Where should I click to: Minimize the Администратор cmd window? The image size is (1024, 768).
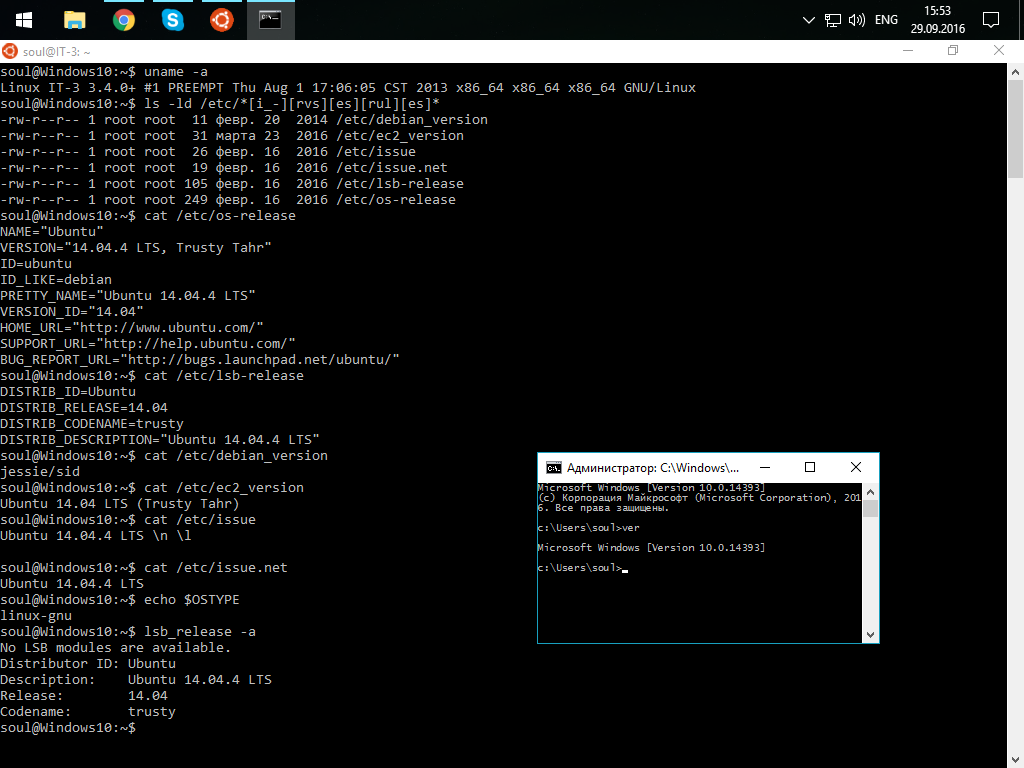pos(765,468)
